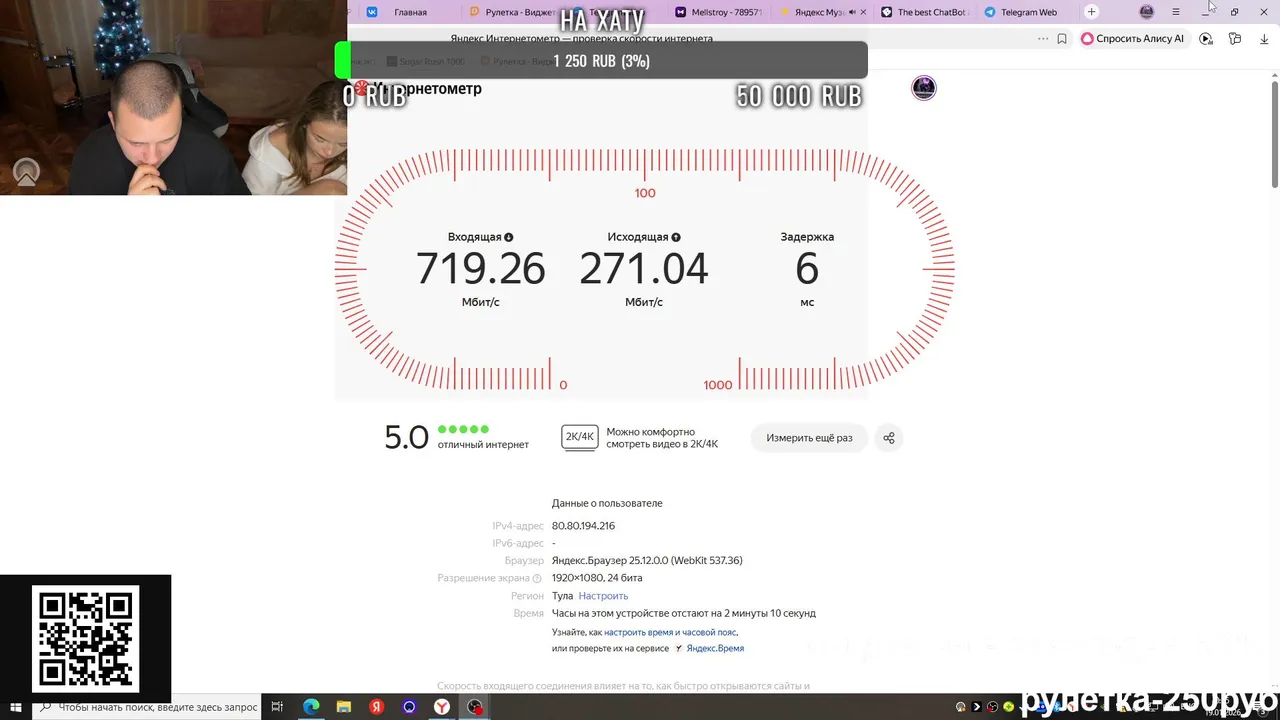Open page options three-dot menu
The width and height of the screenshot is (1280, 720).
tap(1043, 39)
